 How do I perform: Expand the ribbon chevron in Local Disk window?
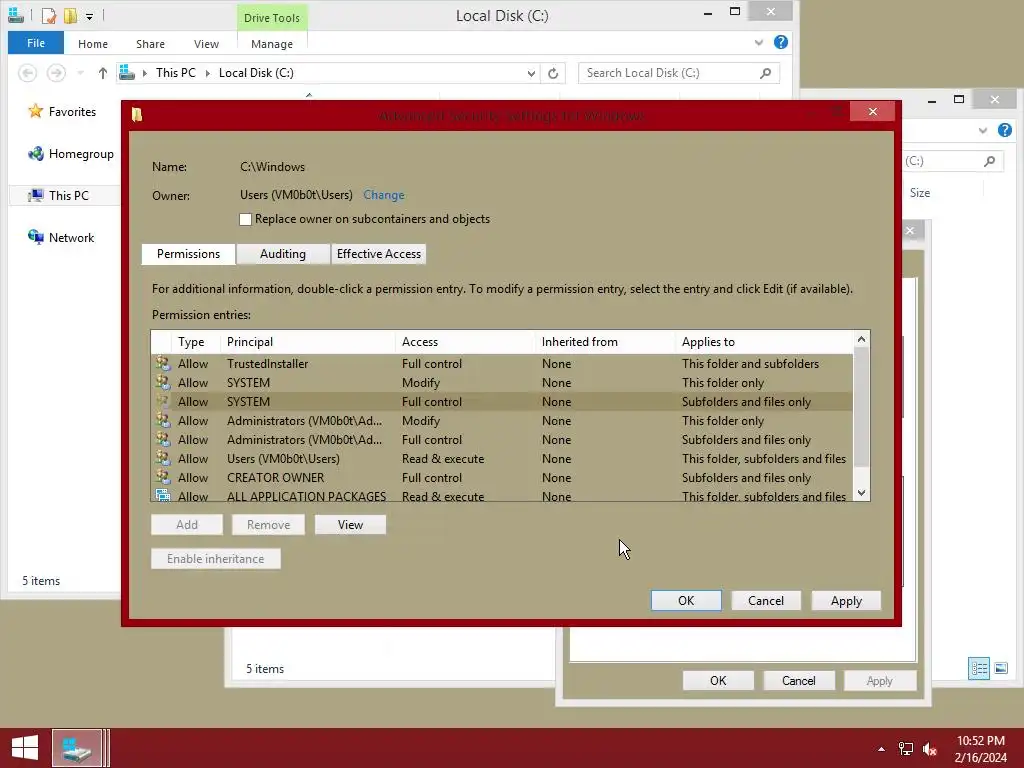click(758, 42)
